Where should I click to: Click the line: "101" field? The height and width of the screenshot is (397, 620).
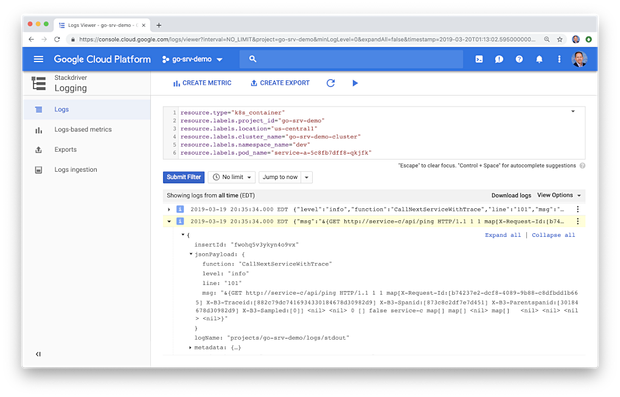222,283
